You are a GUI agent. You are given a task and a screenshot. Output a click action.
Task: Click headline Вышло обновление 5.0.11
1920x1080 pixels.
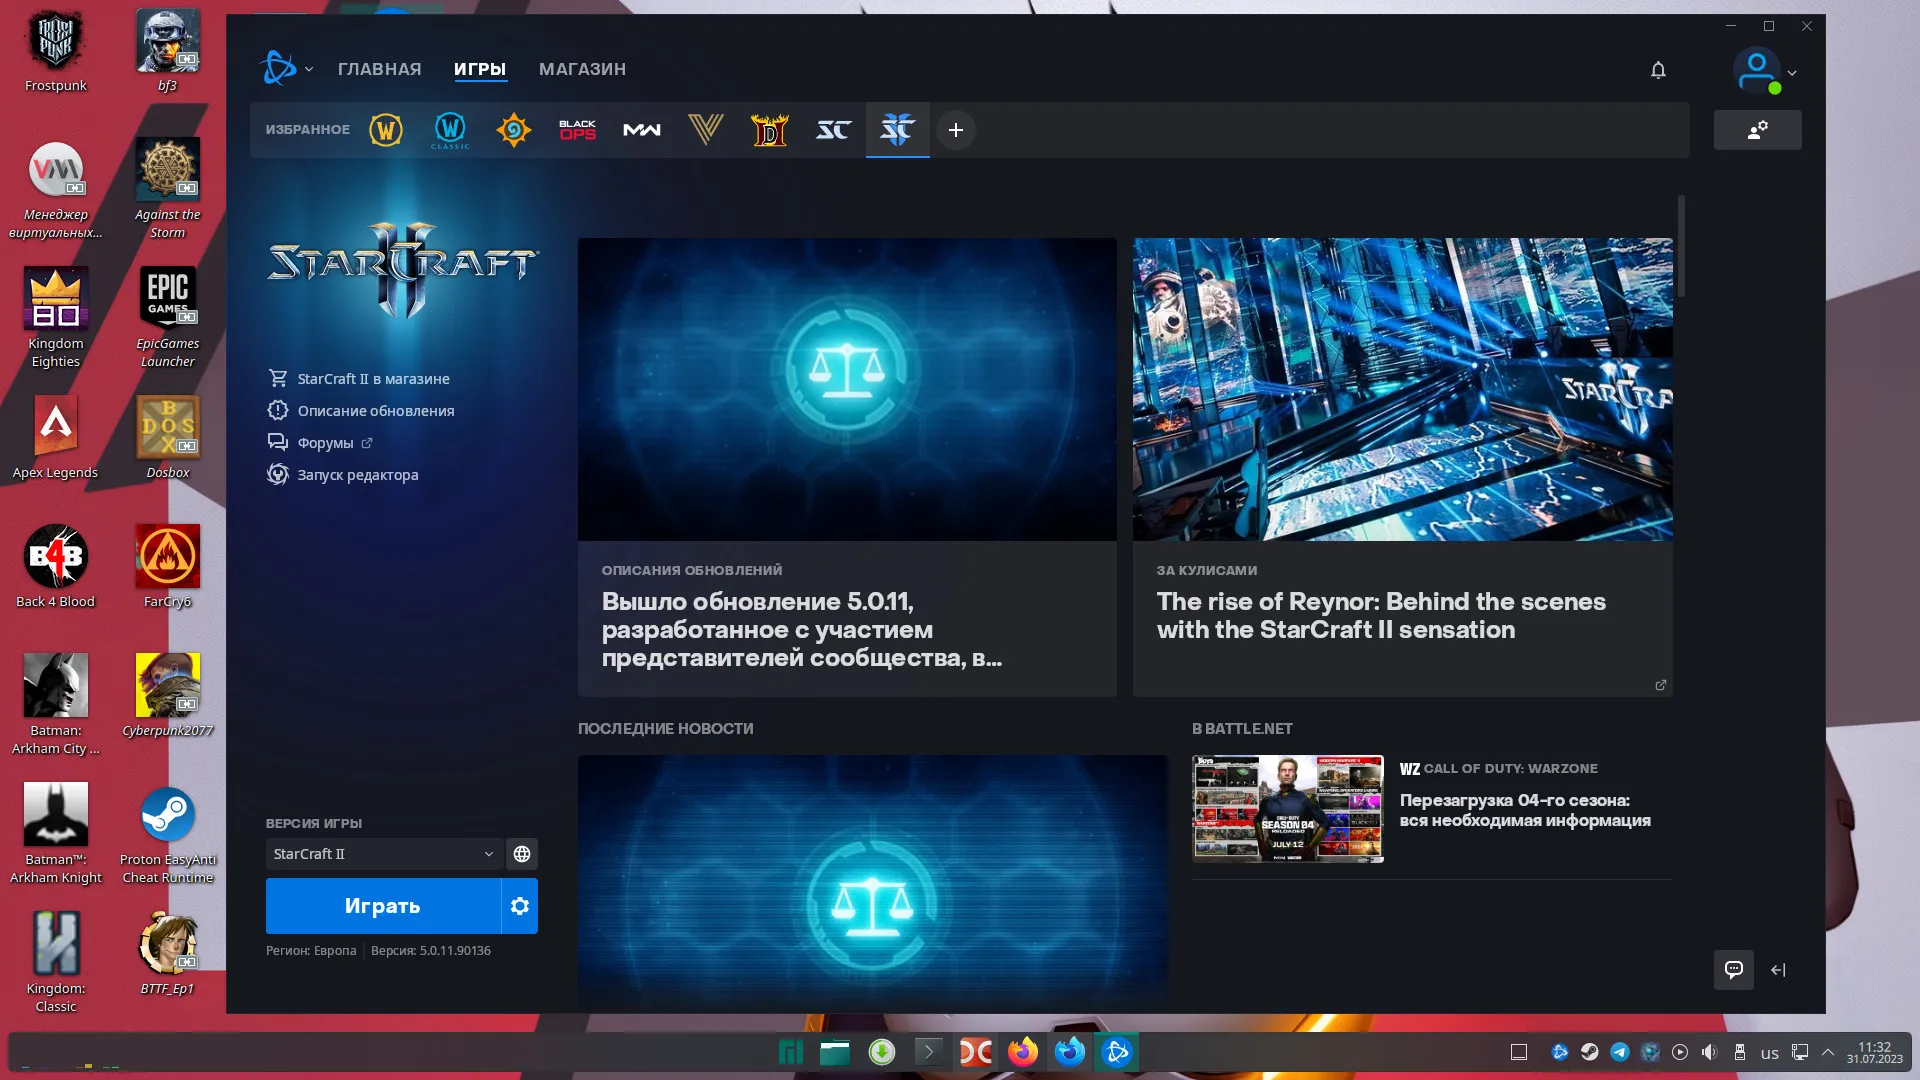point(802,630)
